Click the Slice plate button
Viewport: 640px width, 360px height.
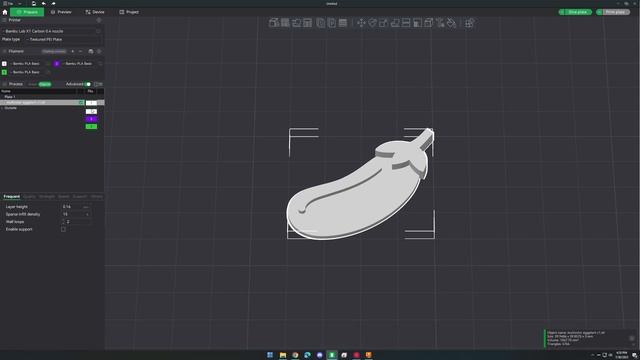578,12
